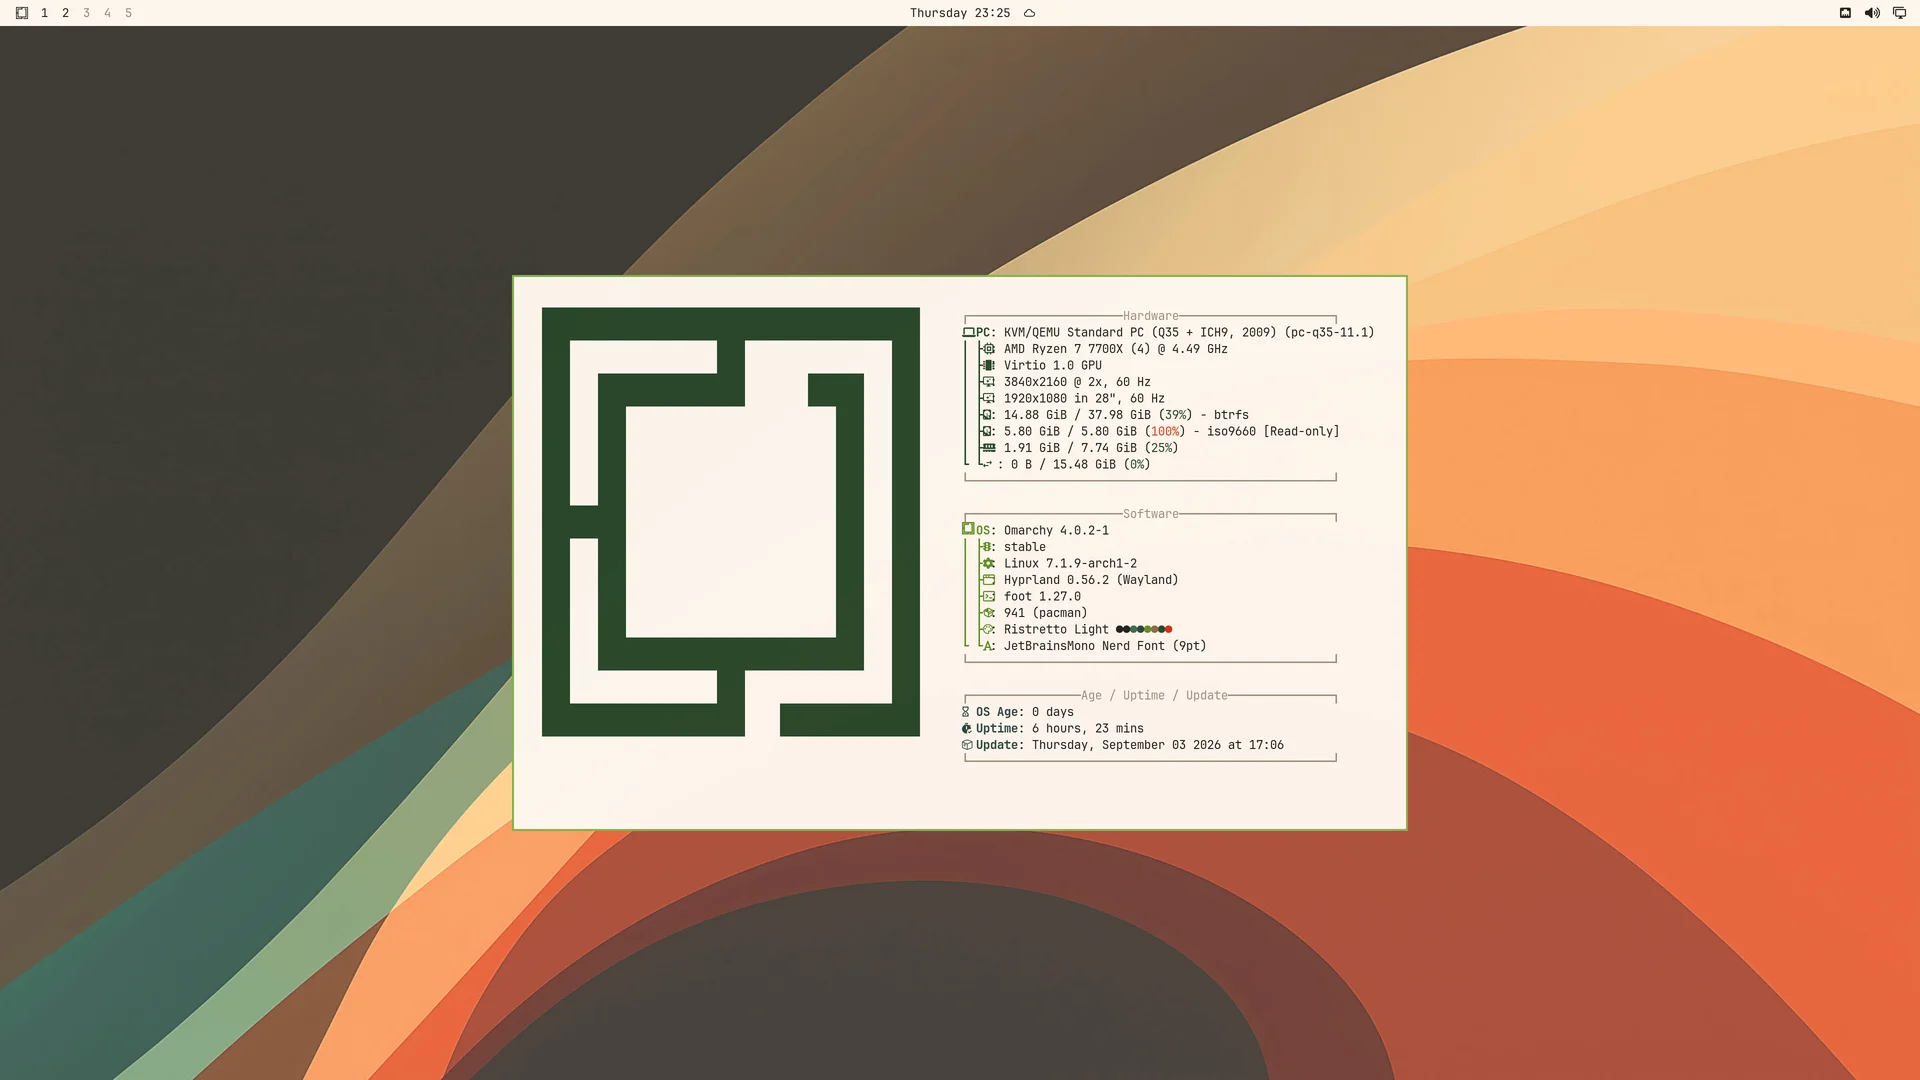This screenshot has height=1080, width=1920.
Task: Click the Linux 7.1.9-arch1-2 kernel line
Action: tap(1070, 564)
